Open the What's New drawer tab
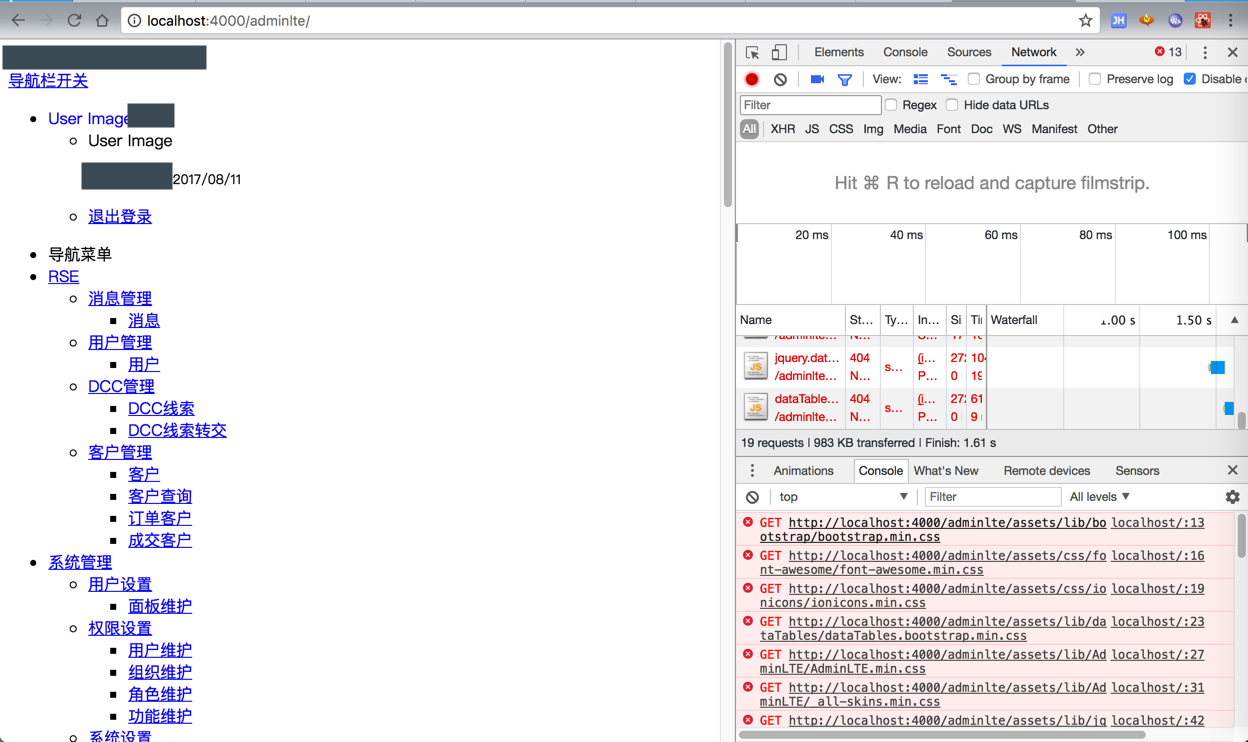 point(946,470)
